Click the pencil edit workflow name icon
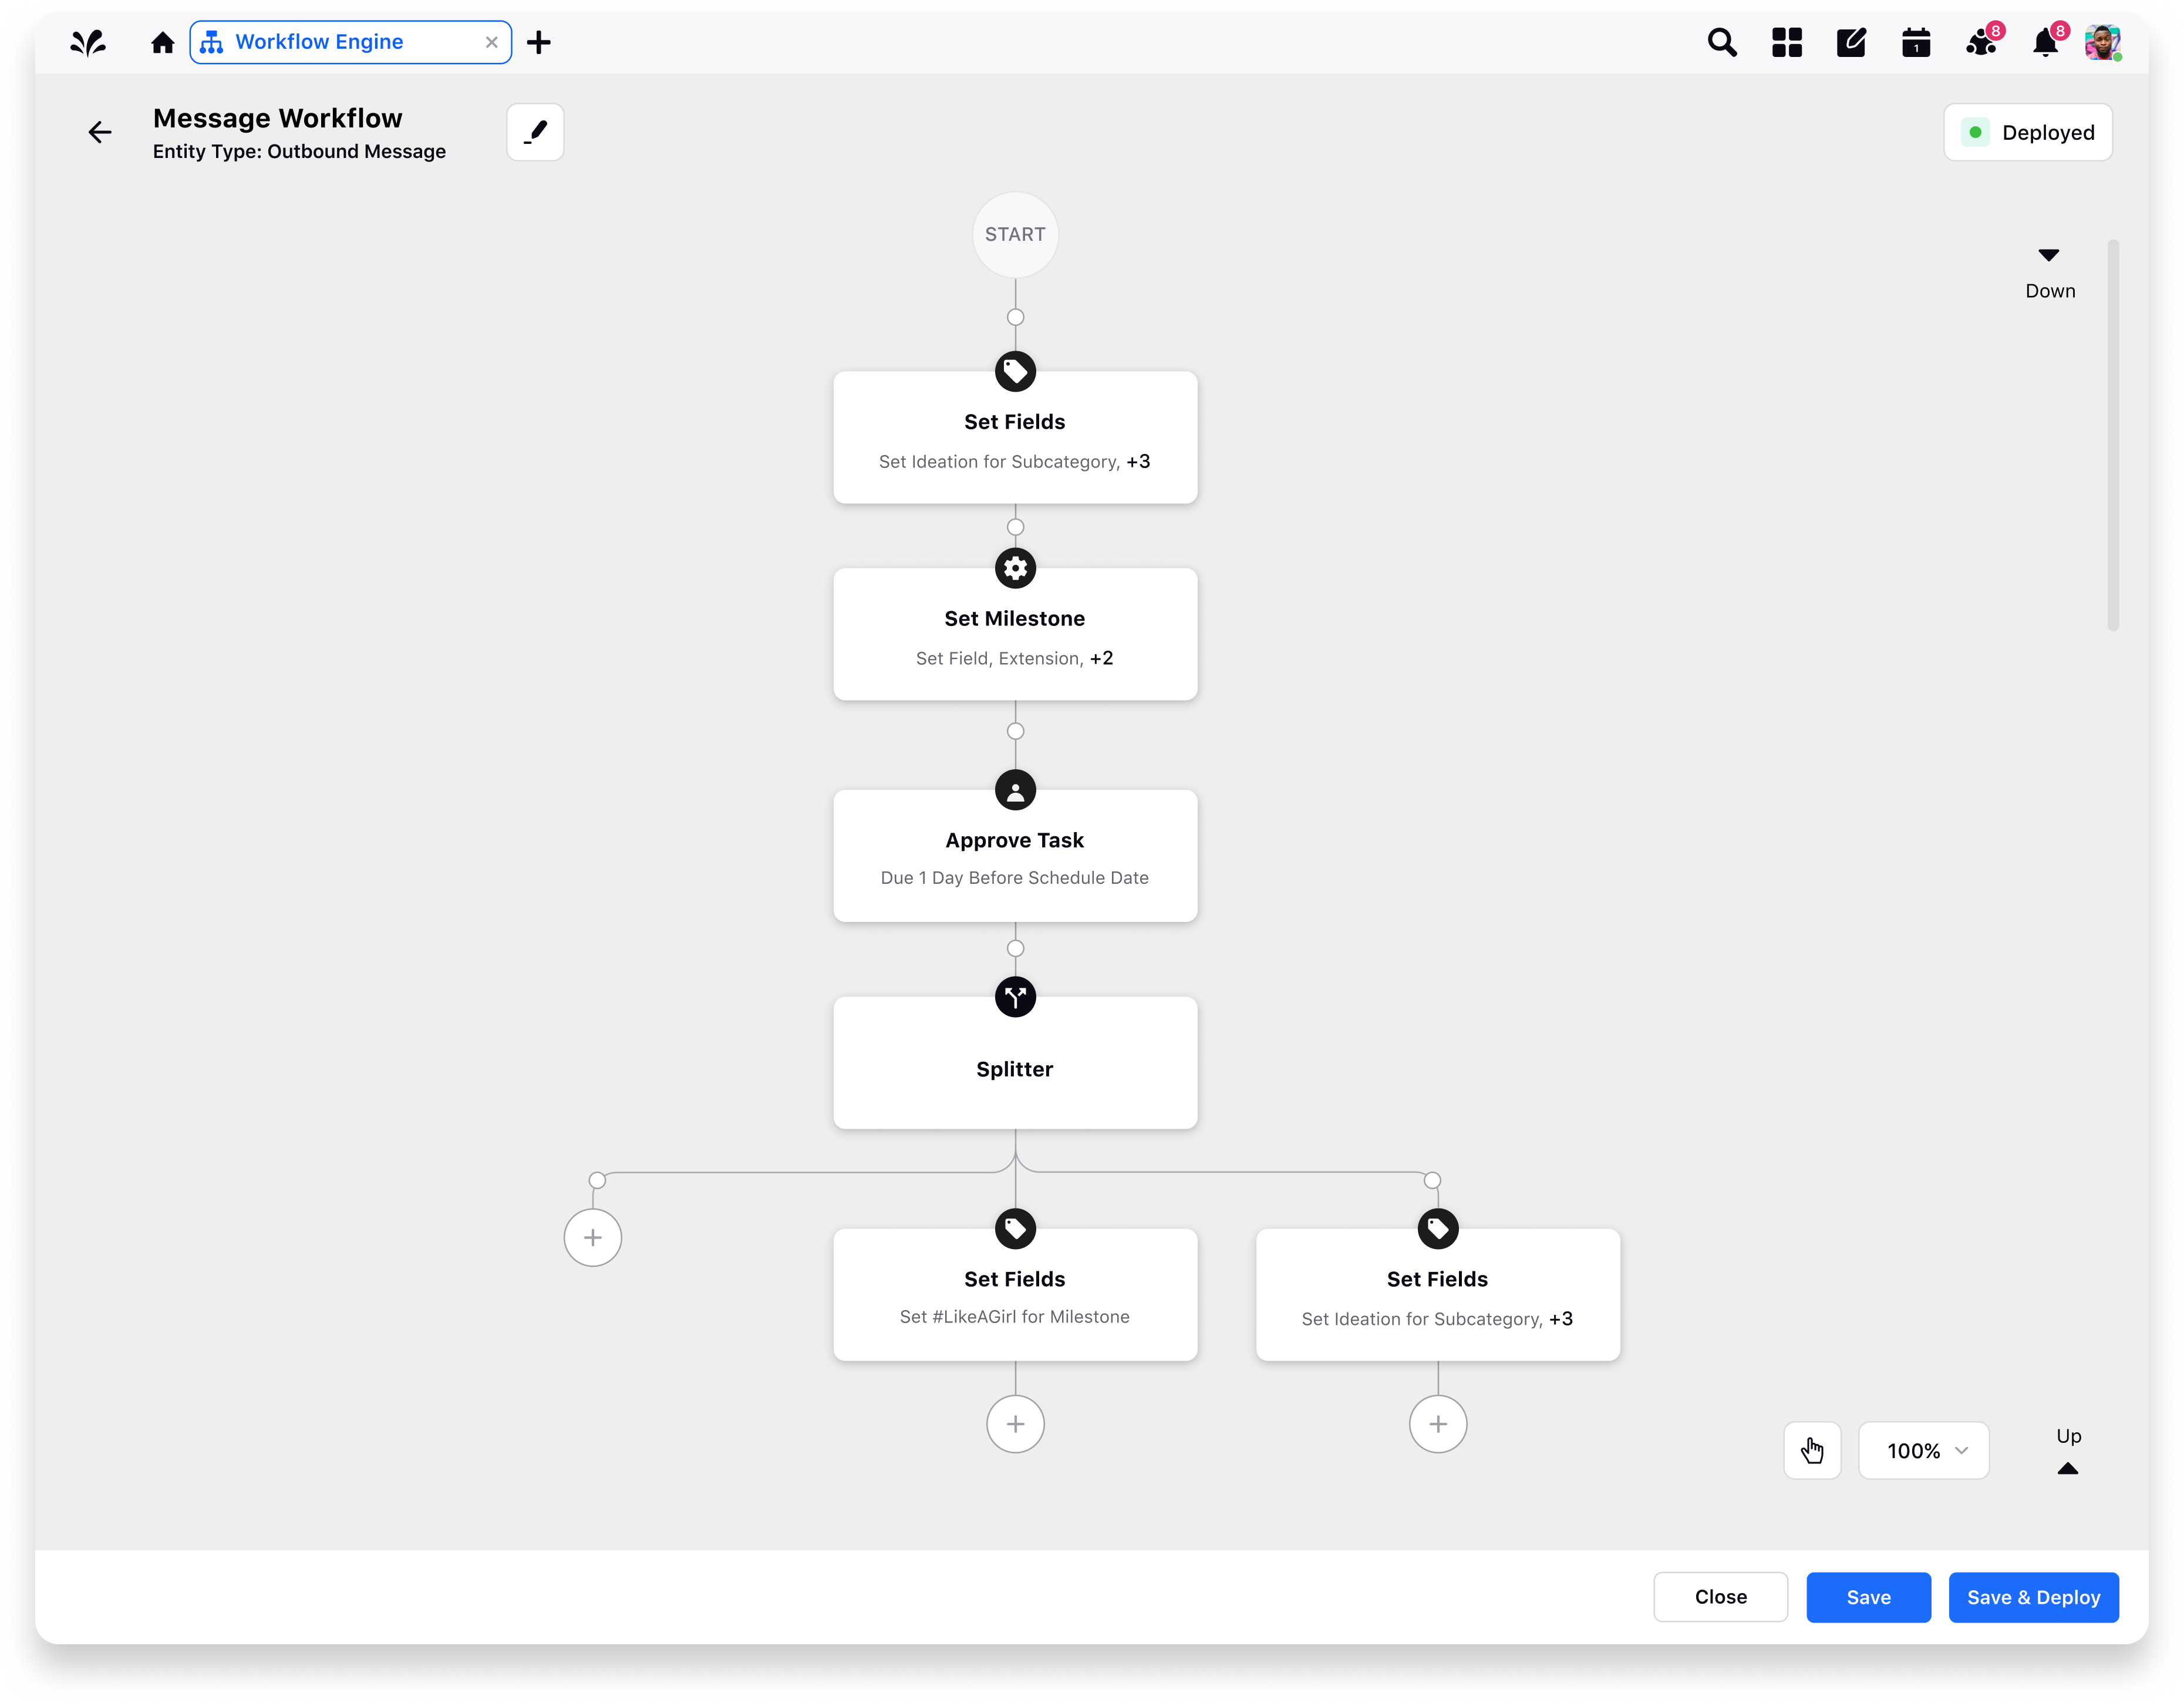This screenshot has height=1703, width=2184. pos(535,132)
